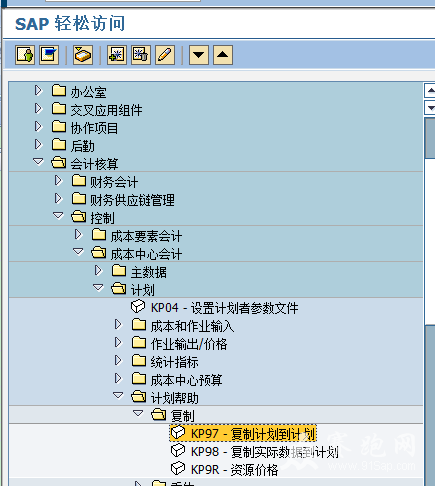Click the SAP menu toolbar icon
Viewport: 435px width, 486px height.
pyautogui.click(x=49, y=55)
